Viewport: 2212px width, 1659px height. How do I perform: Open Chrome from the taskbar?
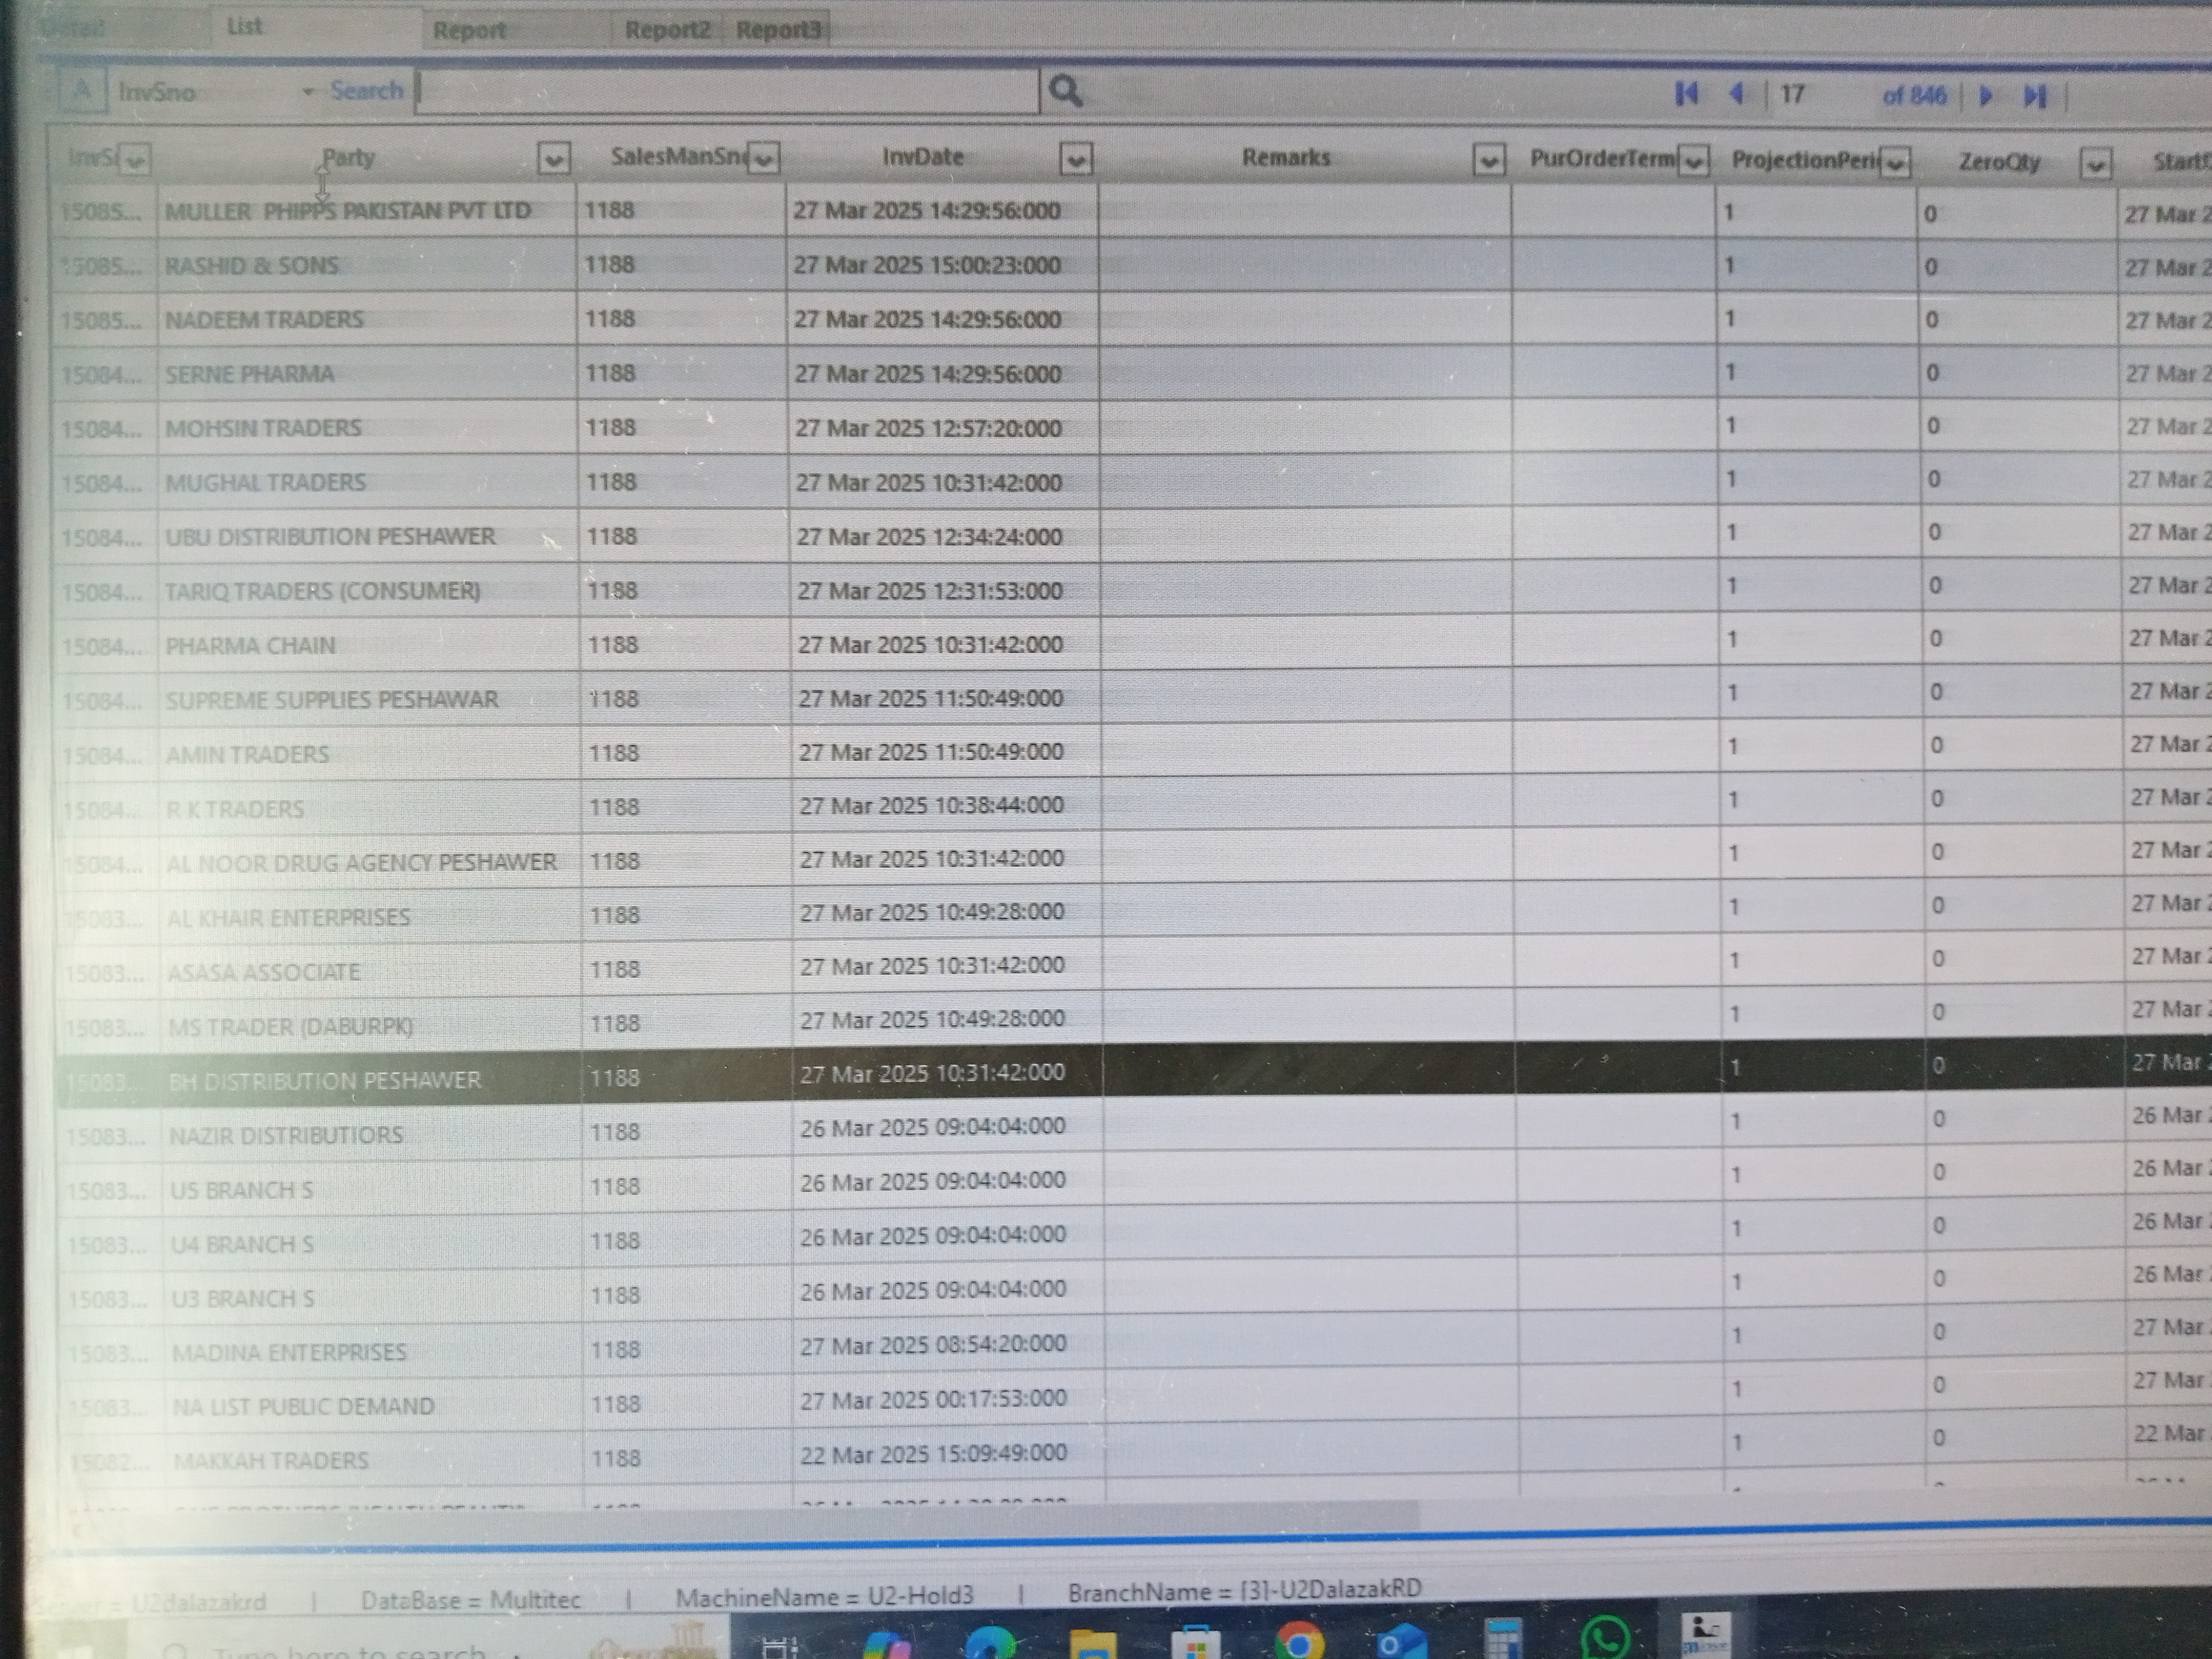pos(1299,1640)
